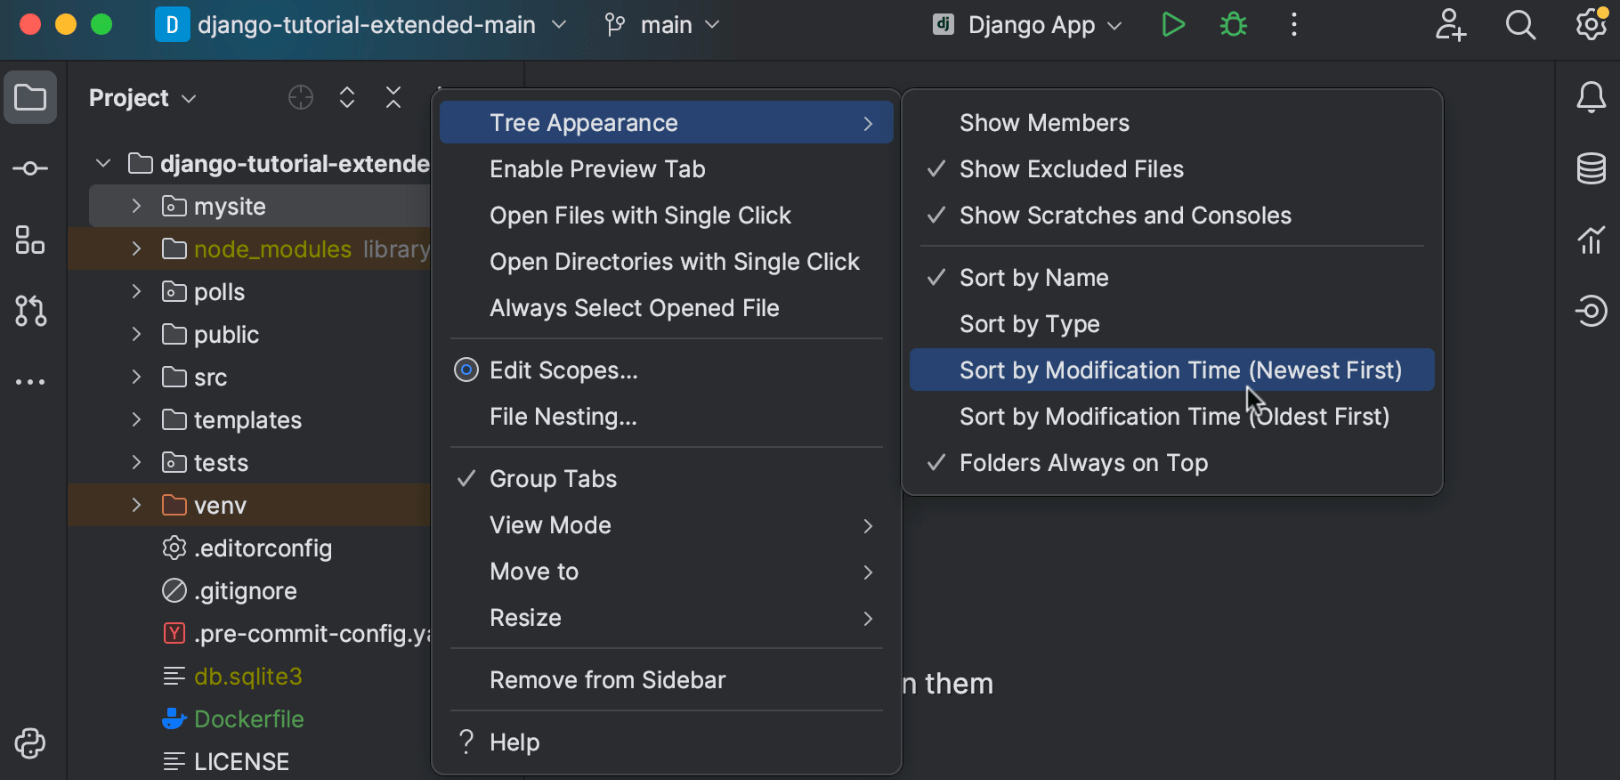Select the Dockerfile in project tree
Image resolution: width=1620 pixels, height=780 pixels.
click(x=248, y=719)
